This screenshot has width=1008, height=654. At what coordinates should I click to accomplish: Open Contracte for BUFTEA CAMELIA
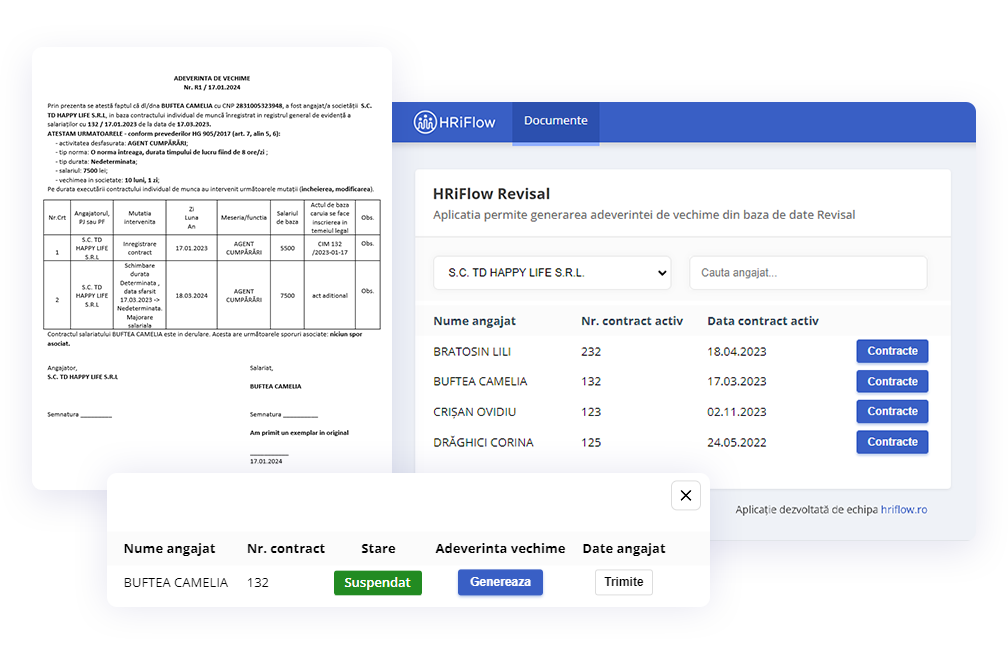point(892,381)
